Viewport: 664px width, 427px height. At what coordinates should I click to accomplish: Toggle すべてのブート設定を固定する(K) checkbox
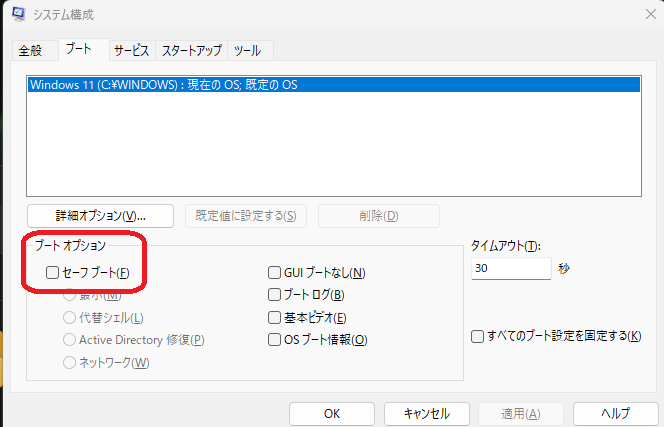click(x=477, y=337)
